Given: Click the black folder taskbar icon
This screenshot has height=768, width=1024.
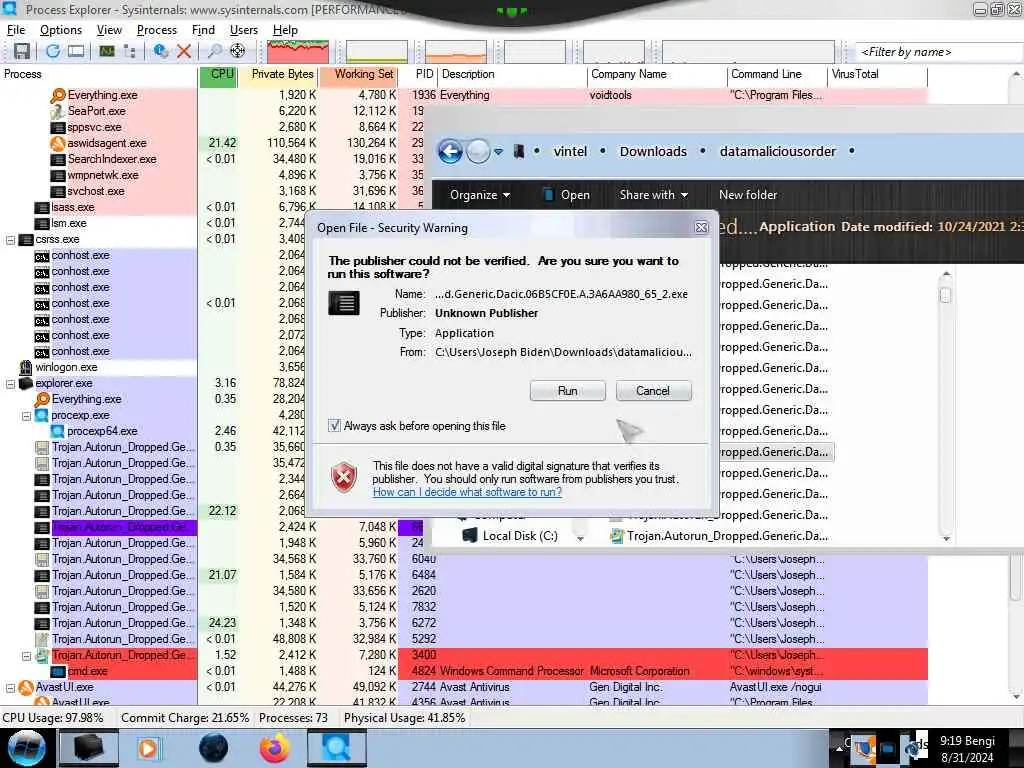Looking at the screenshot, I should (89, 748).
